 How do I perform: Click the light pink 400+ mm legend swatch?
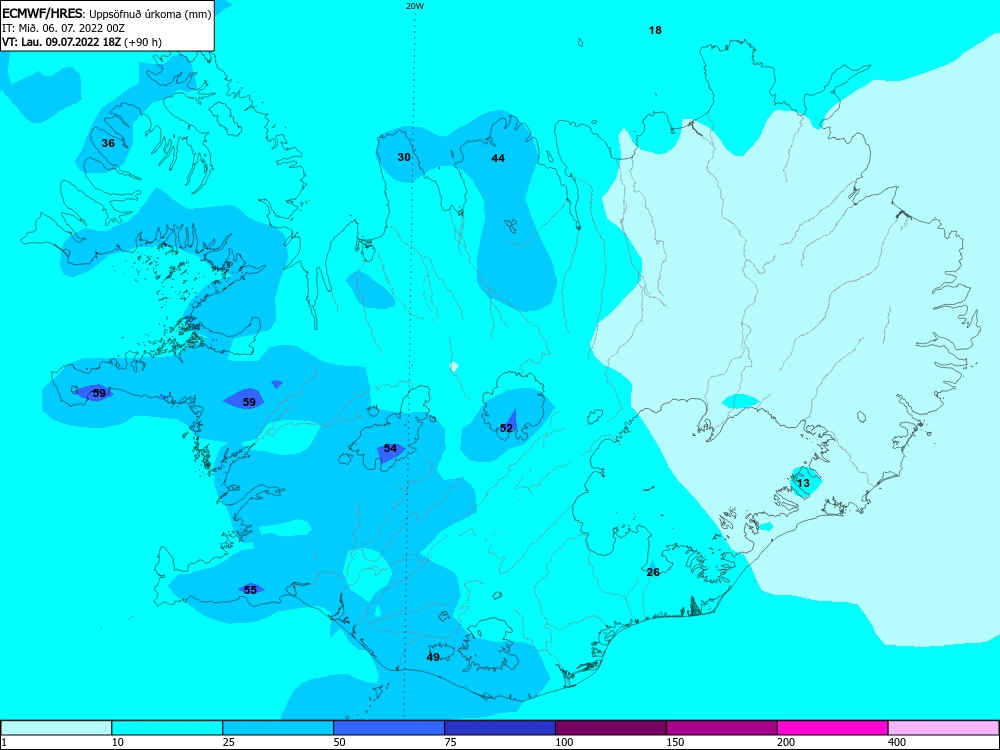(x=944, y=728)
